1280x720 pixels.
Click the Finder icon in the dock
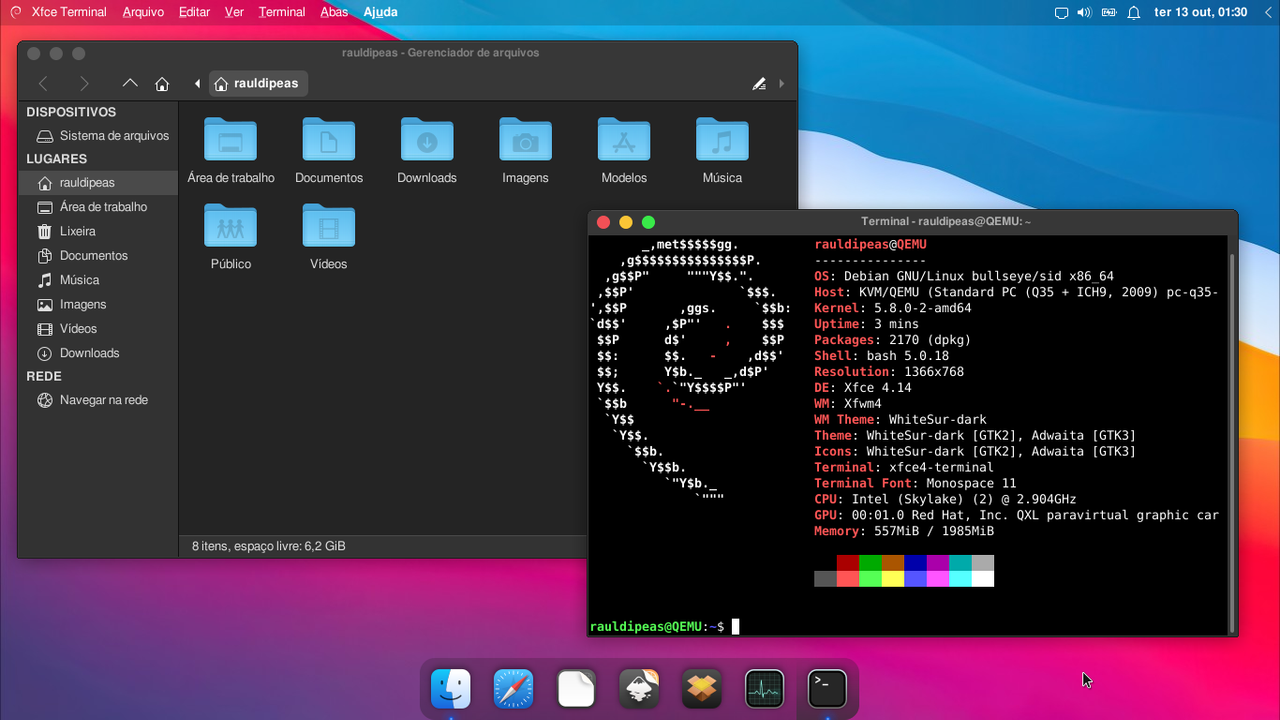(450, 689)
